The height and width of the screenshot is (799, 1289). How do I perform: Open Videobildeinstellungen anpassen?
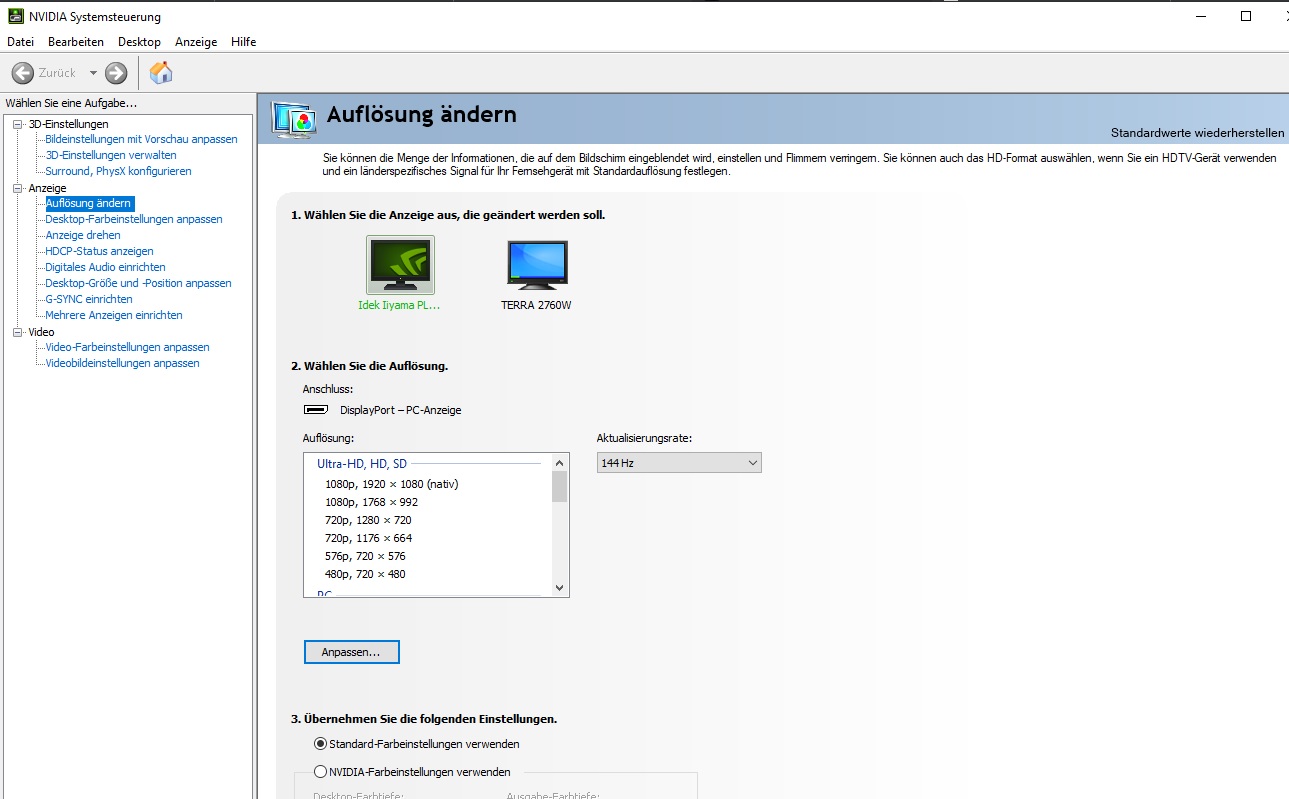122,363
